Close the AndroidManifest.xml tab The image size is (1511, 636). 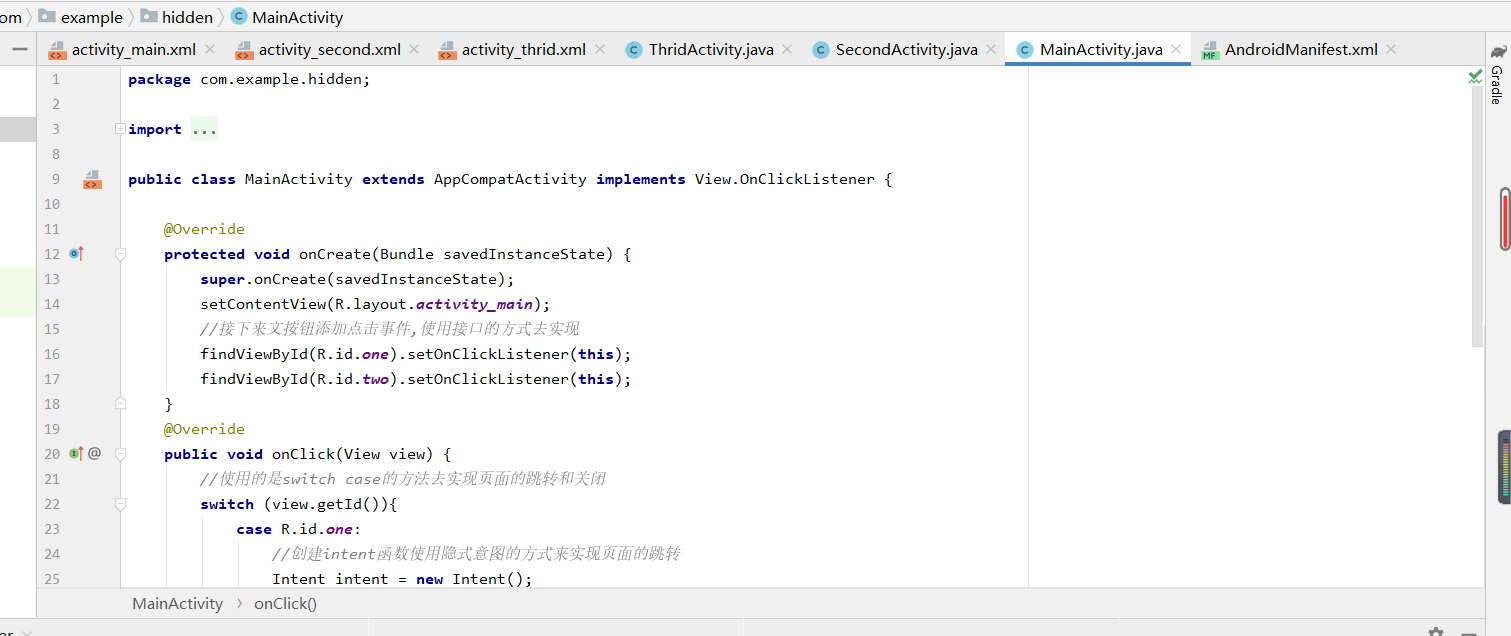[x=1391, y=49]
